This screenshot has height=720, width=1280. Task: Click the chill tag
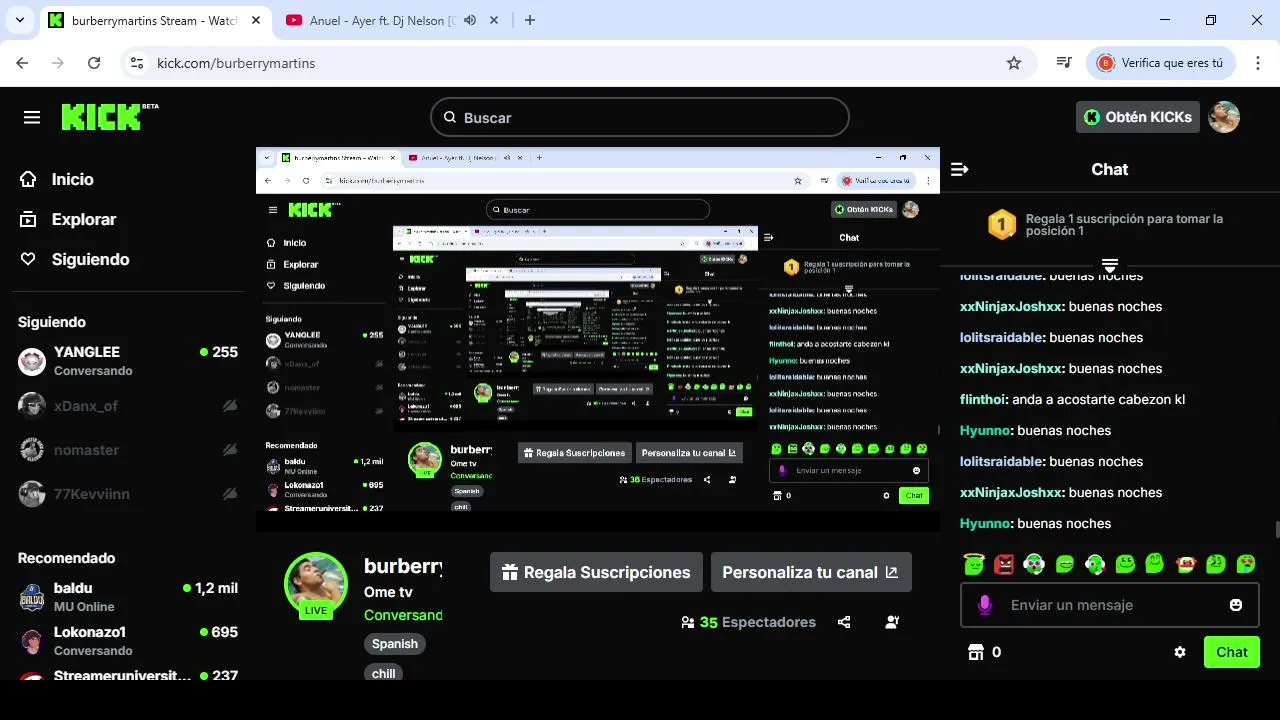pyautogui.click(x=384, y=673)
